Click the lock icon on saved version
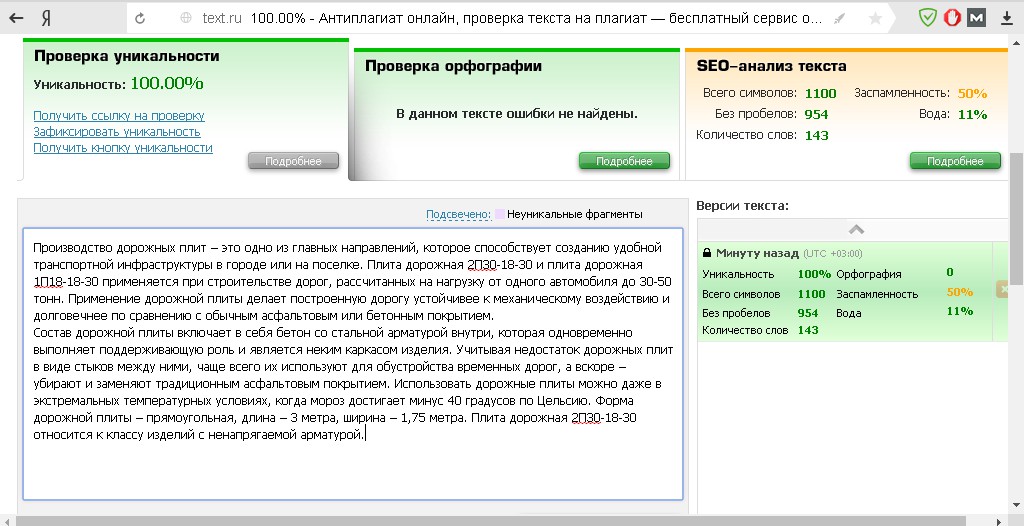The height and width of the screenshot is (526, 1024). pos(707,253)
